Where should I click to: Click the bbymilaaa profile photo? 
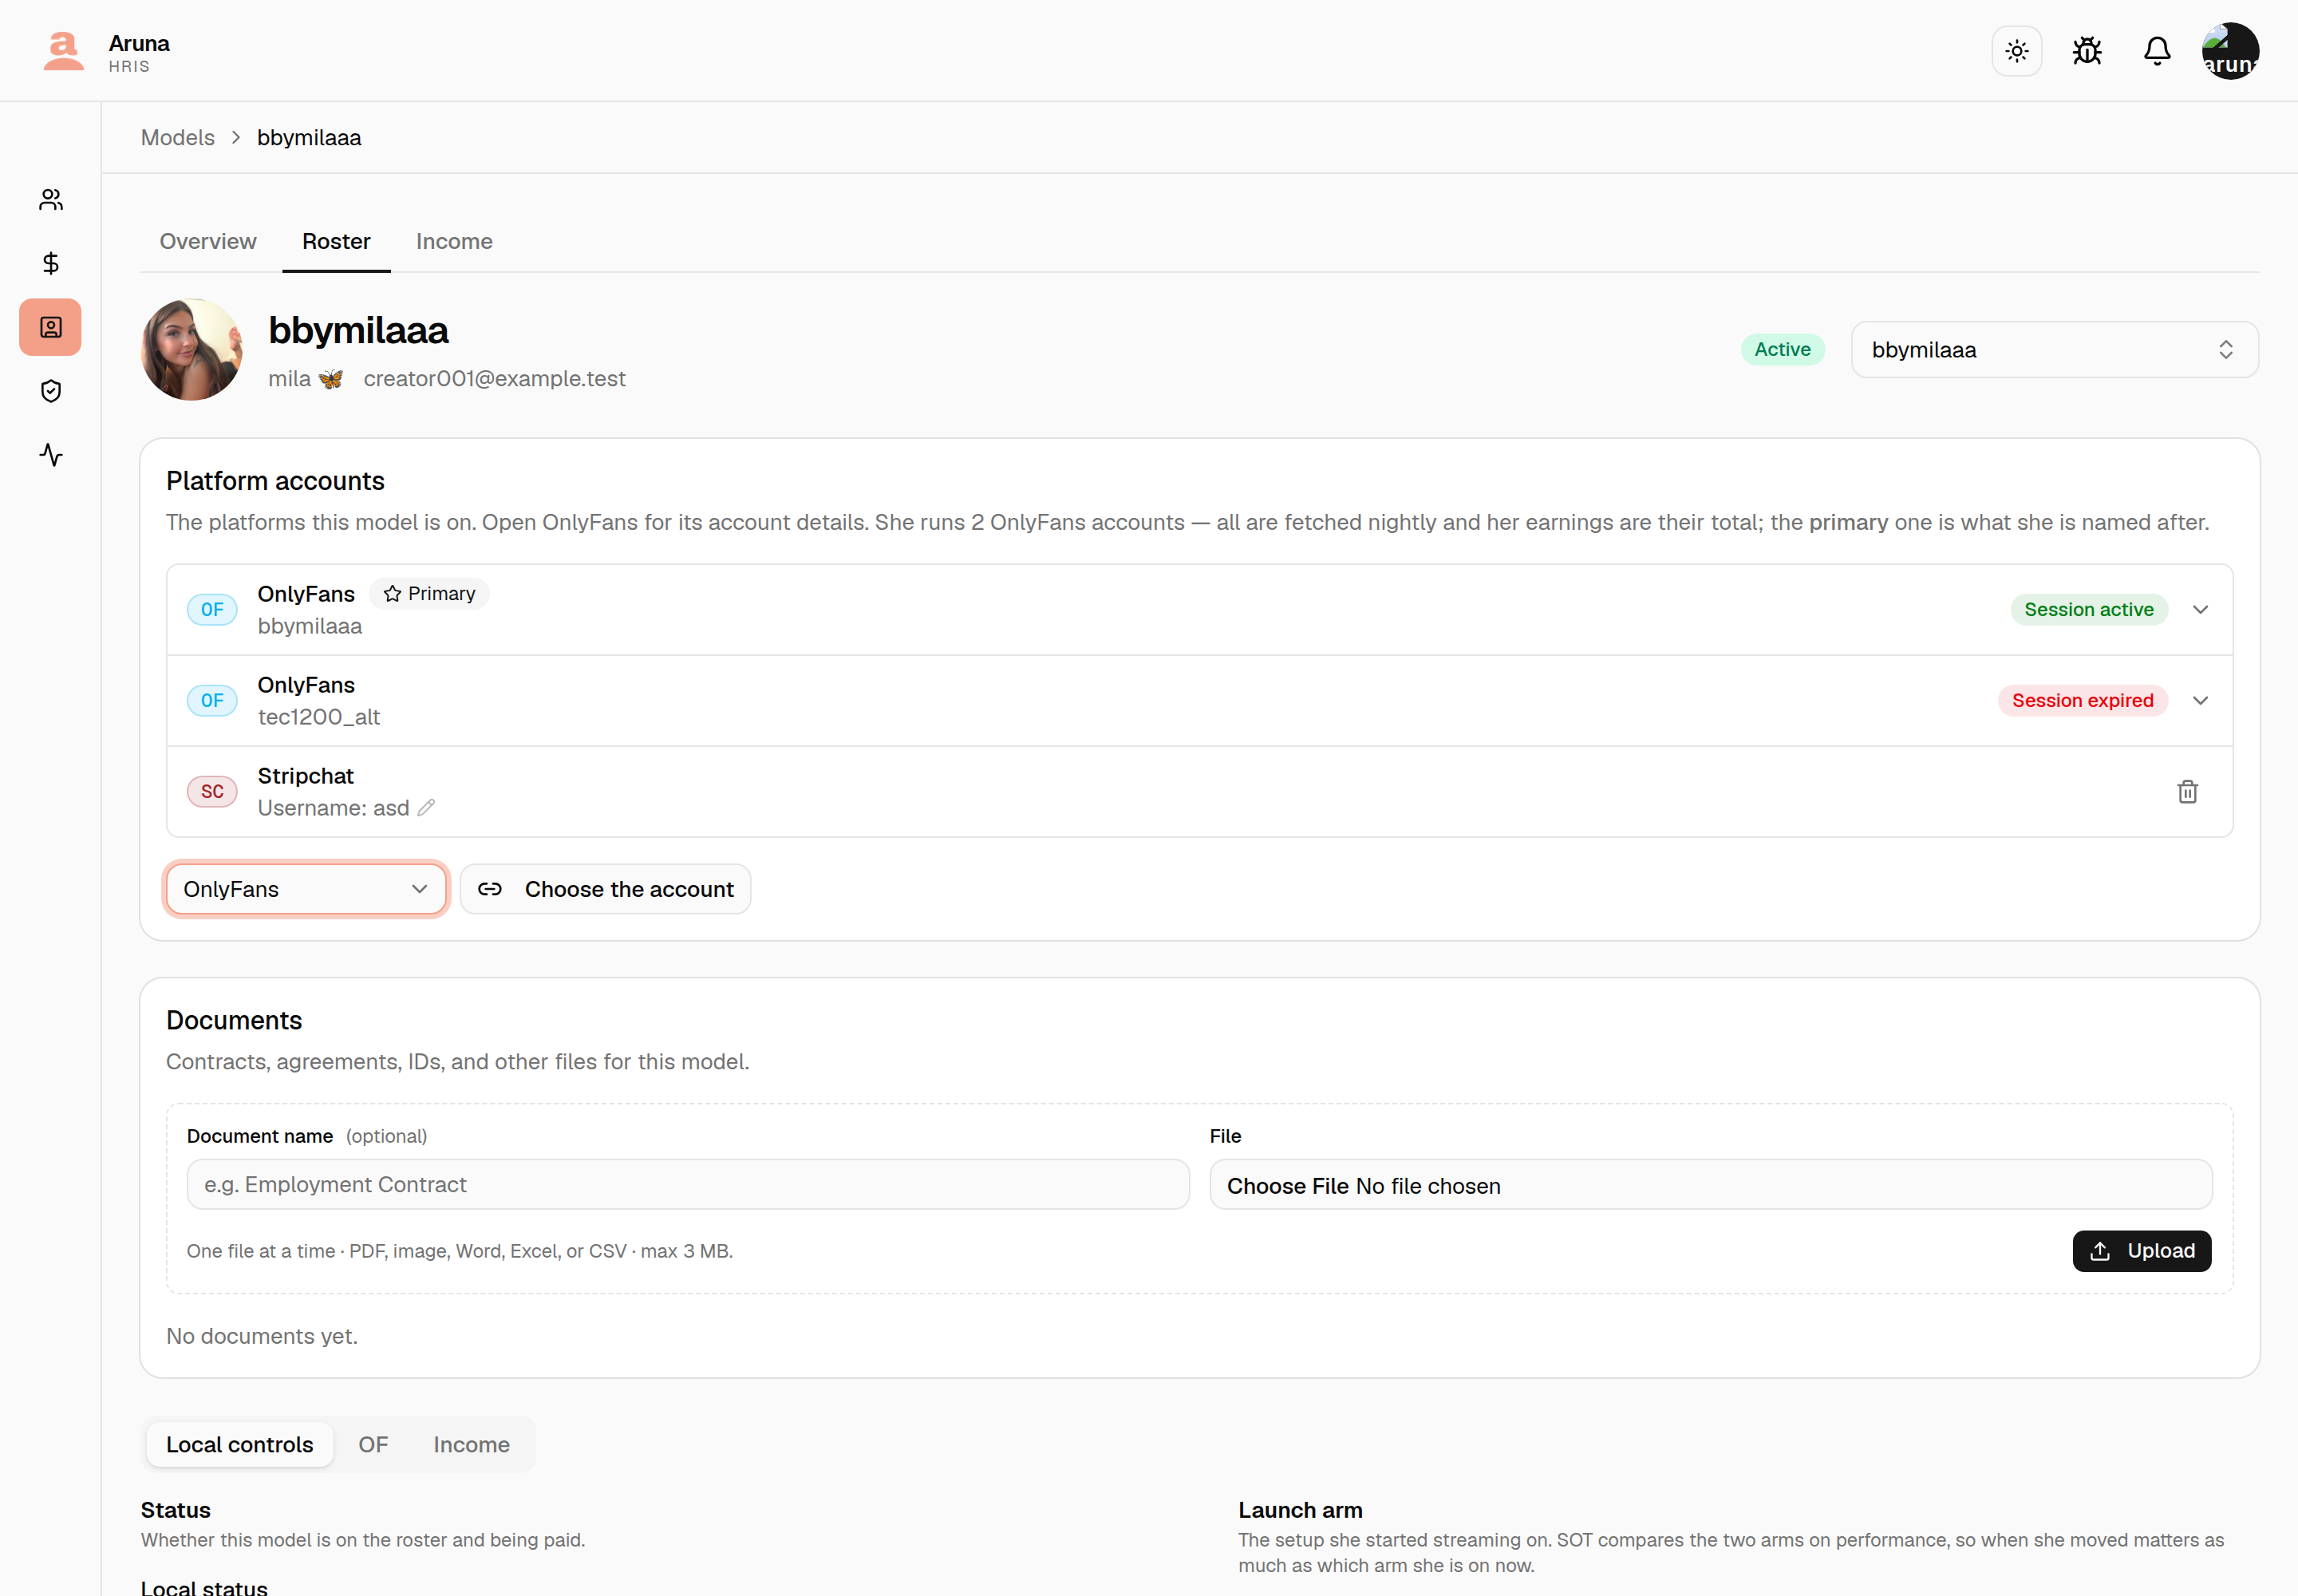(192, 350)
